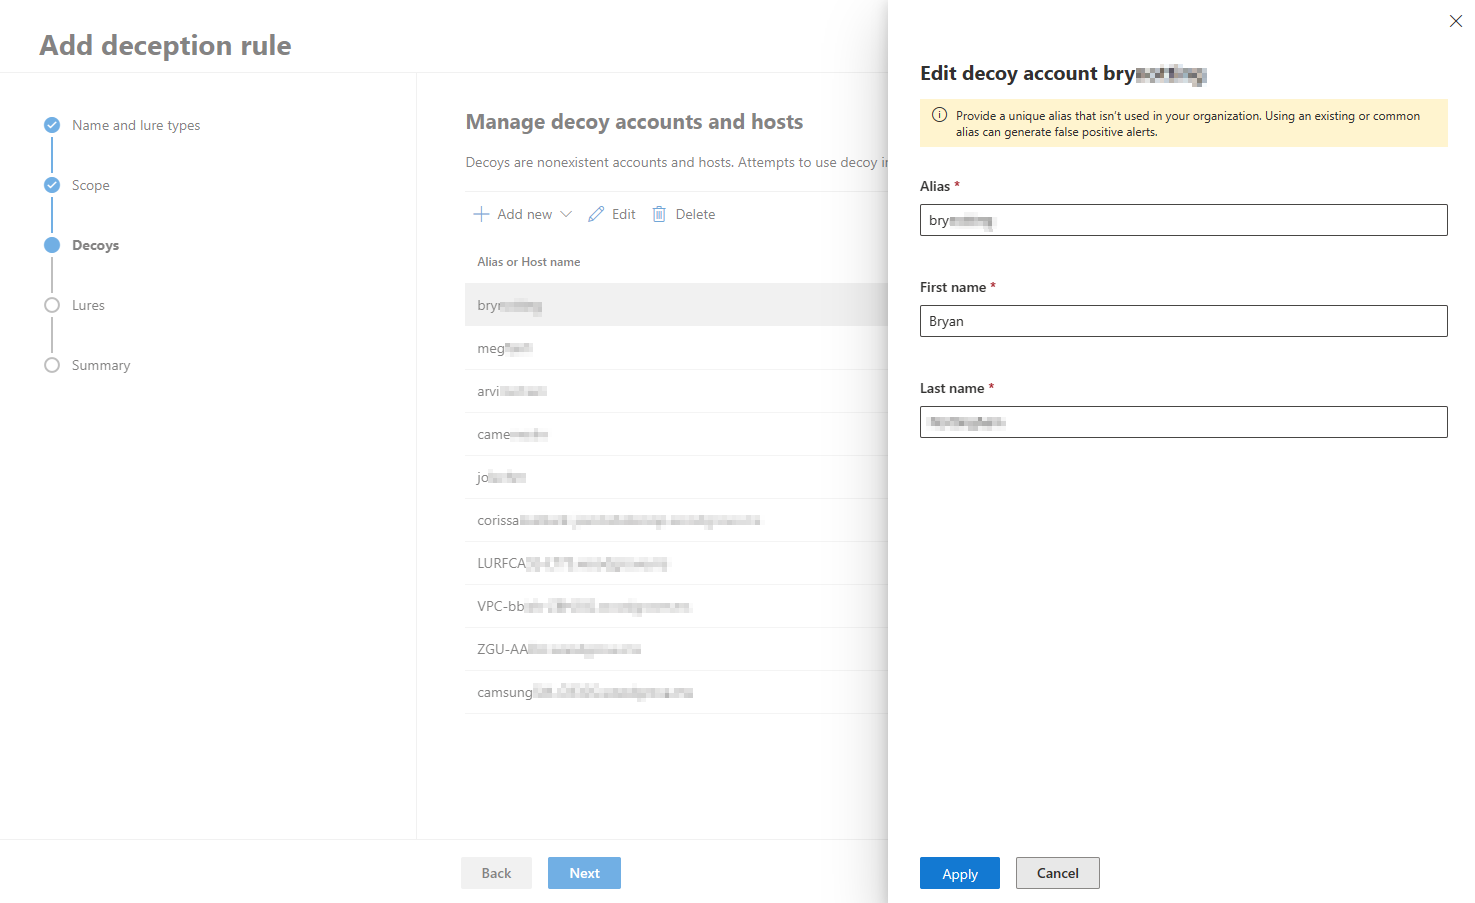Click the Delete toolbar button label
Screen dimensions: 1475x903
[695, 214]
